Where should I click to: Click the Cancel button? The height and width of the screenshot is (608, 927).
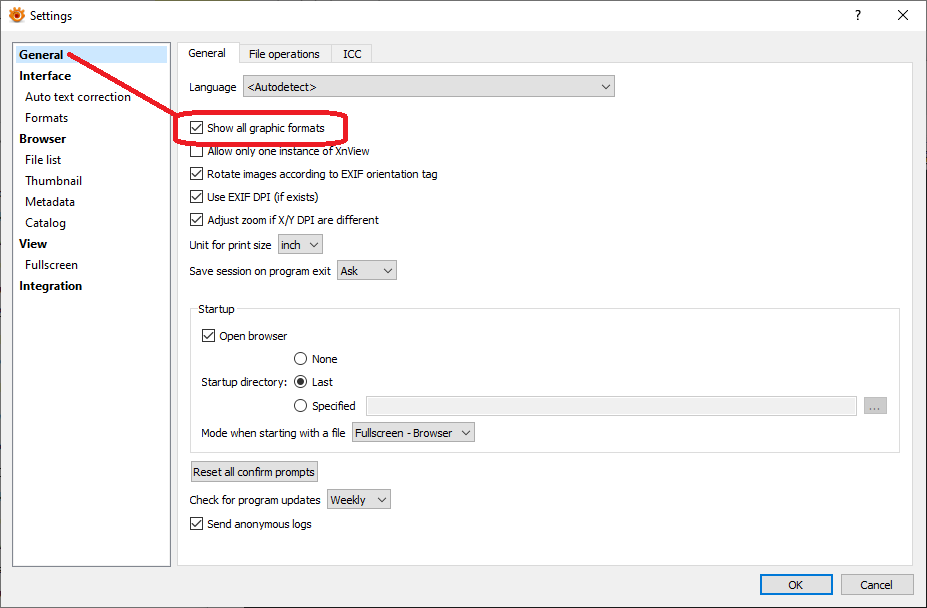click(x=877, y=584)
